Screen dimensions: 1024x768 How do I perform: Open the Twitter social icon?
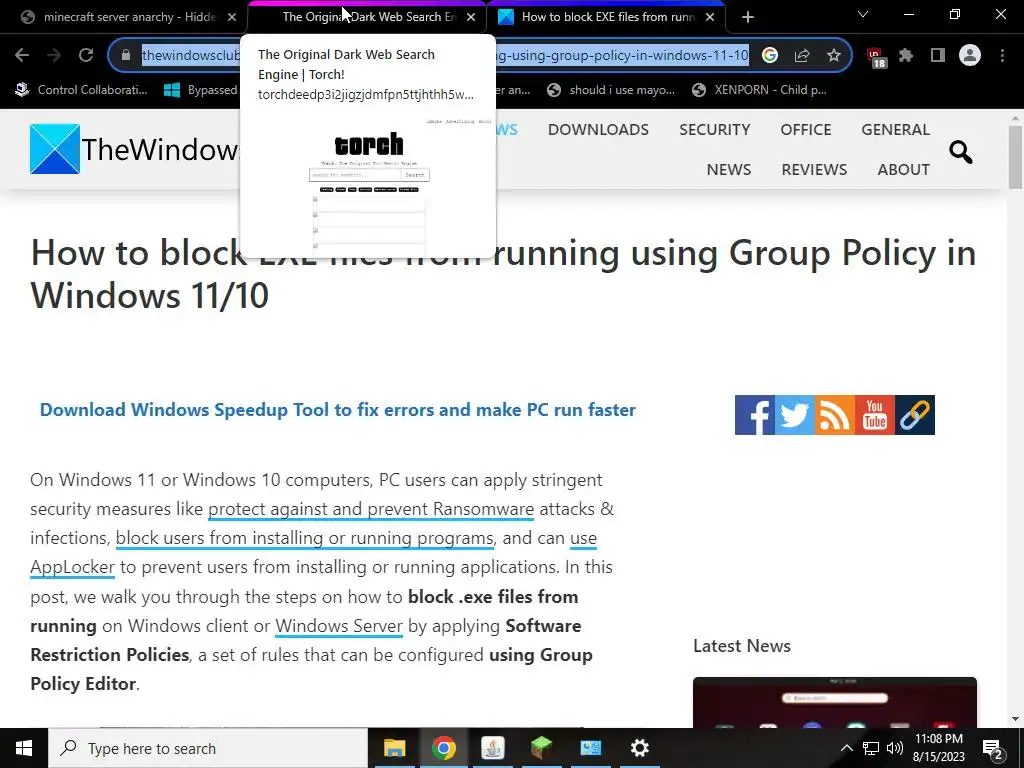(x=795, y=415)
